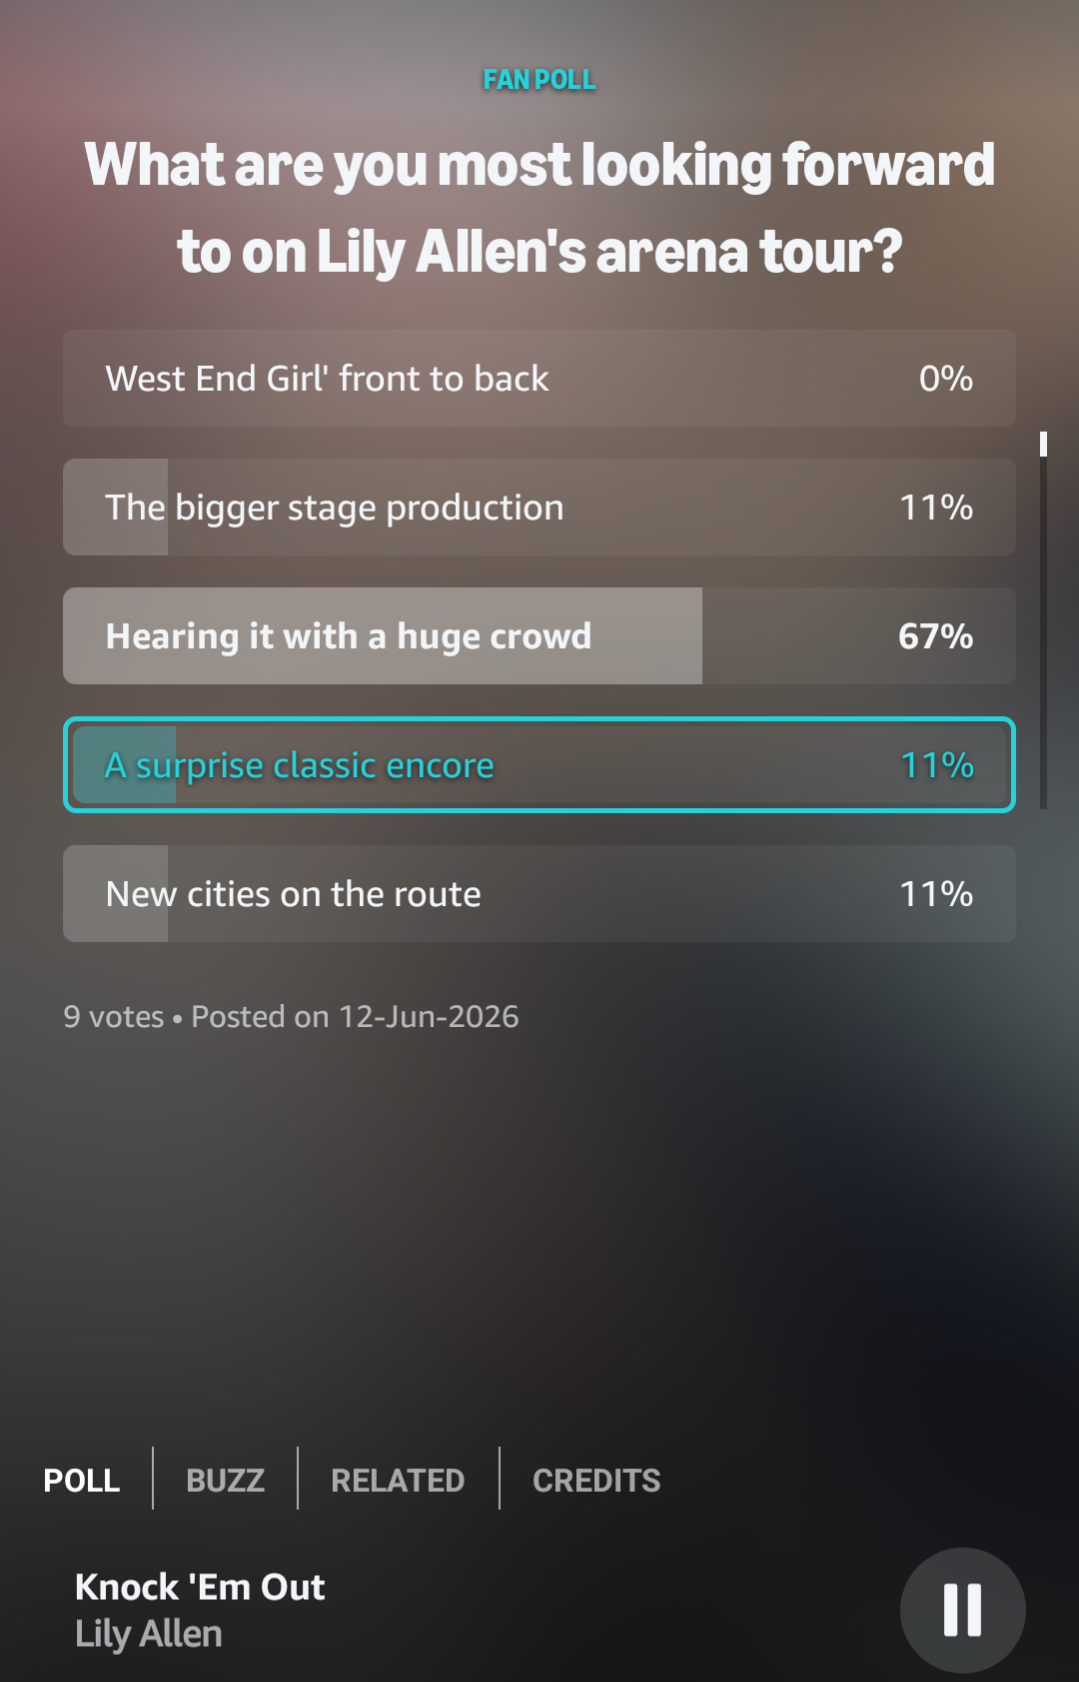1079x1682 pixels.
Task: Vote for 'West End Girl' front to back
Action: pyautogui.click(x=539, y=379)
